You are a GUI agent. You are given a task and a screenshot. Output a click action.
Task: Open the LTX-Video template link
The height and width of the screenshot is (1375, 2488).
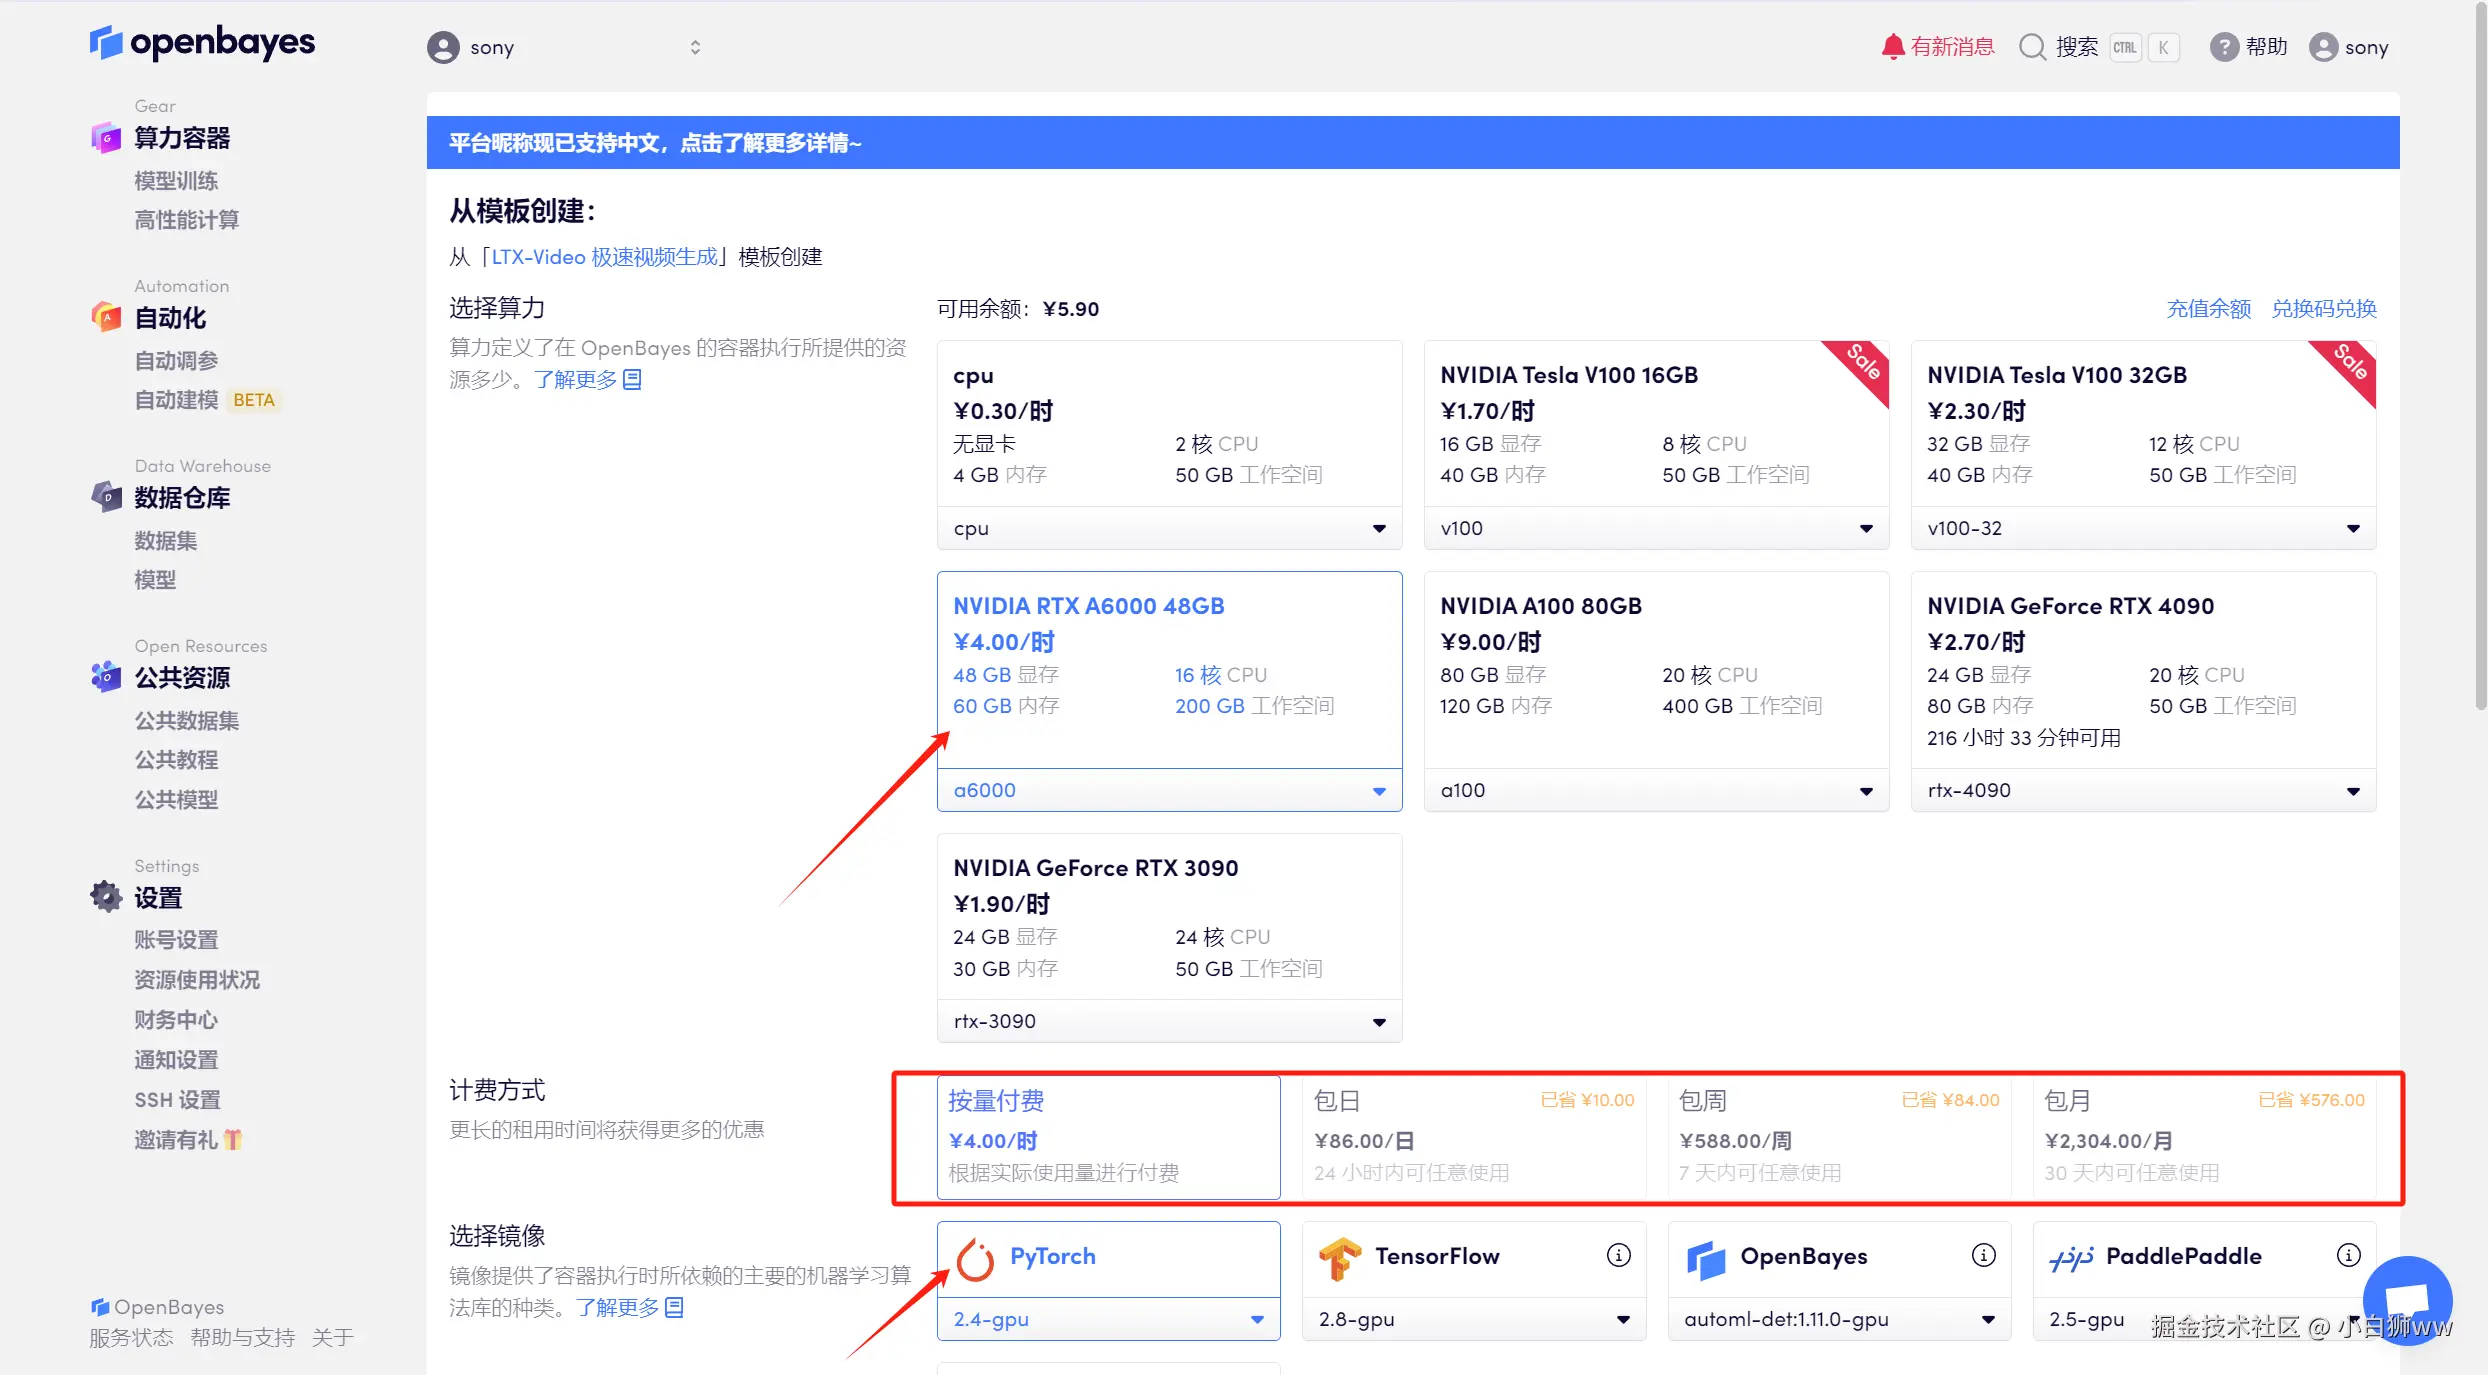(x=604, y=257)
